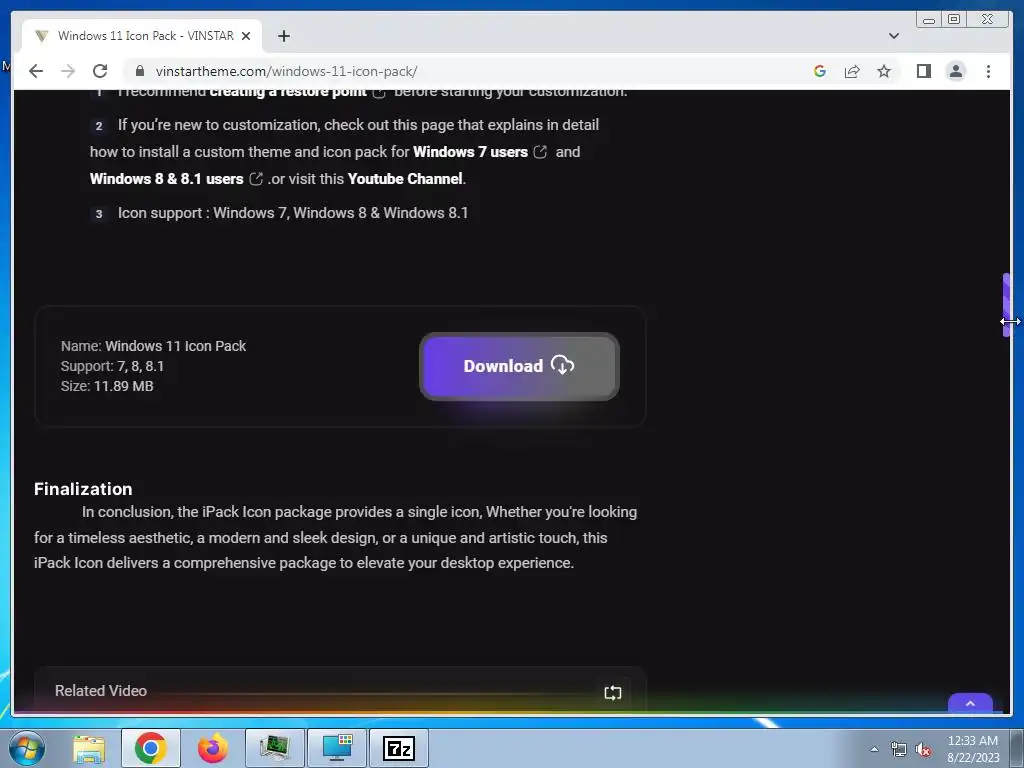The width and height of the screenshot is (1024, 768).
Task: Open the Google icon in address bar
Action: [820, 71]
